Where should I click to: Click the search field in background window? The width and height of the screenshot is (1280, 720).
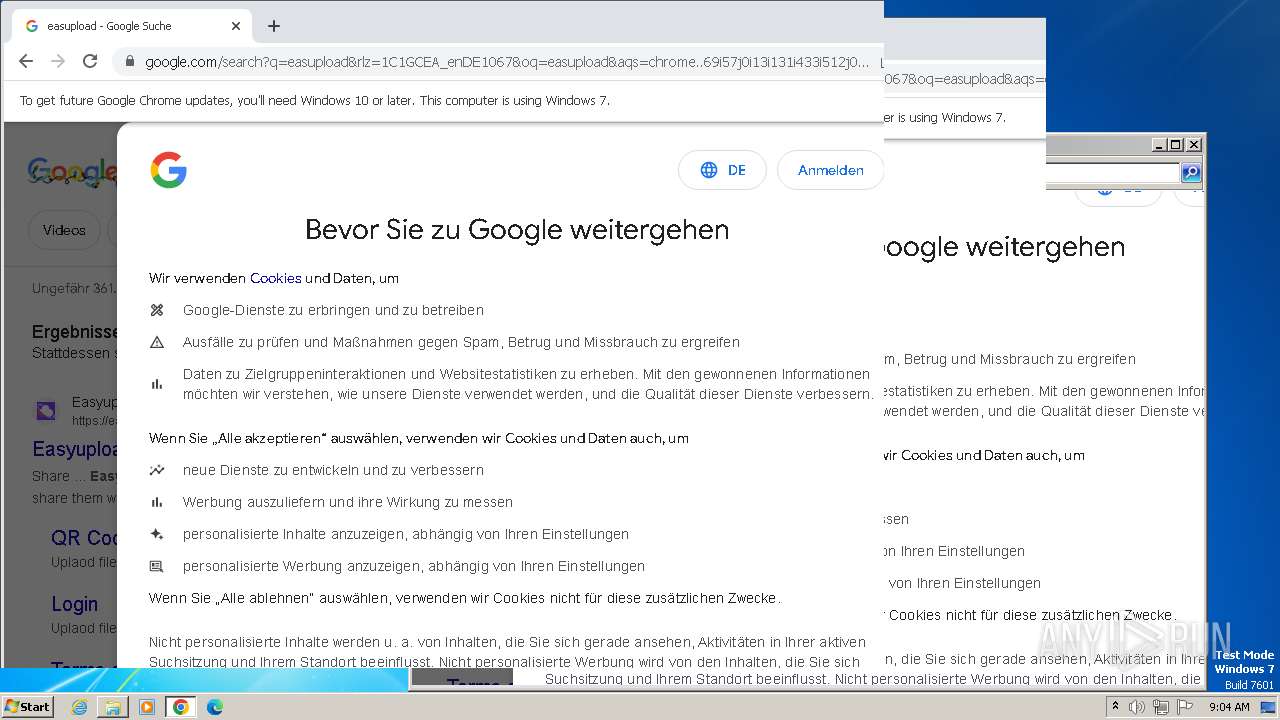point(1113,173)
